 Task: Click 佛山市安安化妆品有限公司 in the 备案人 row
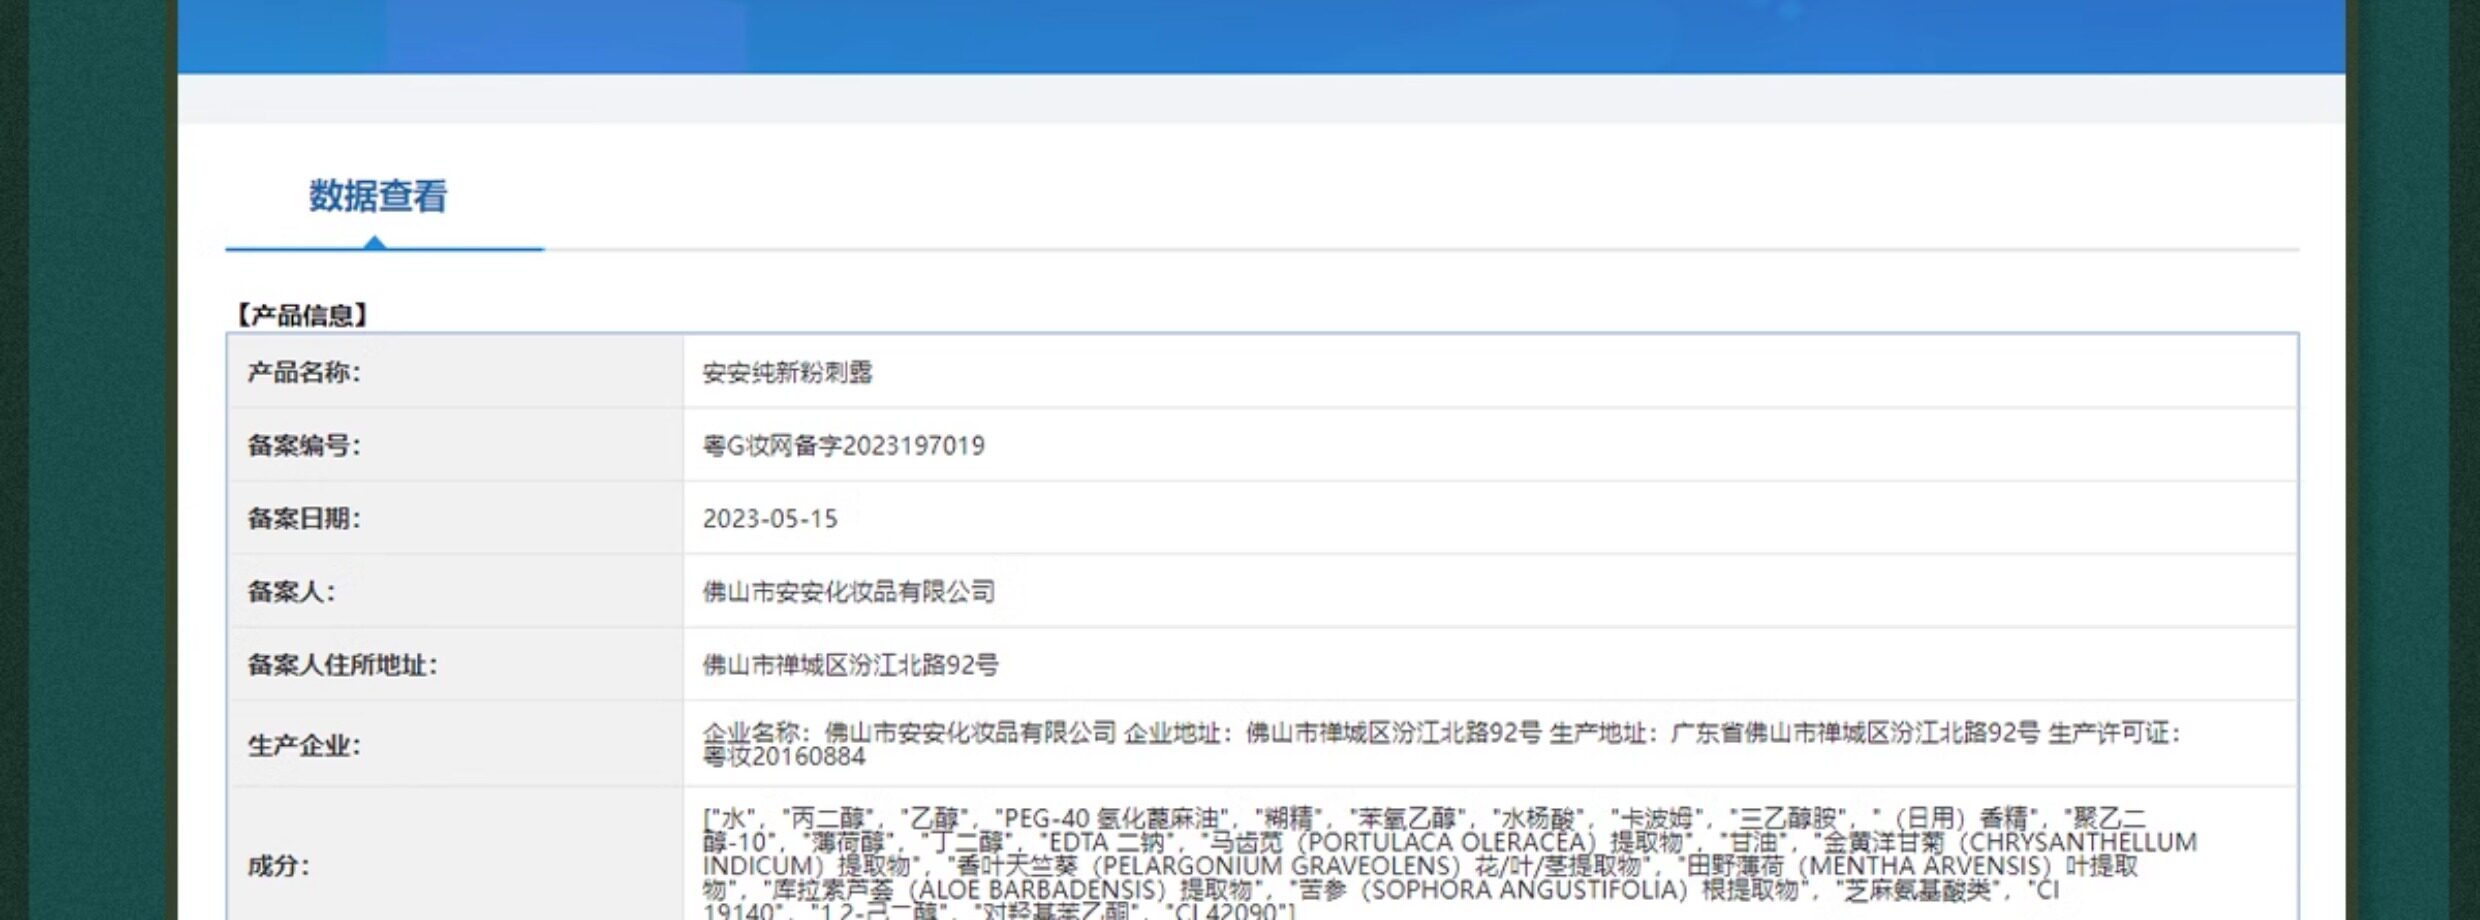pos(848,592)
